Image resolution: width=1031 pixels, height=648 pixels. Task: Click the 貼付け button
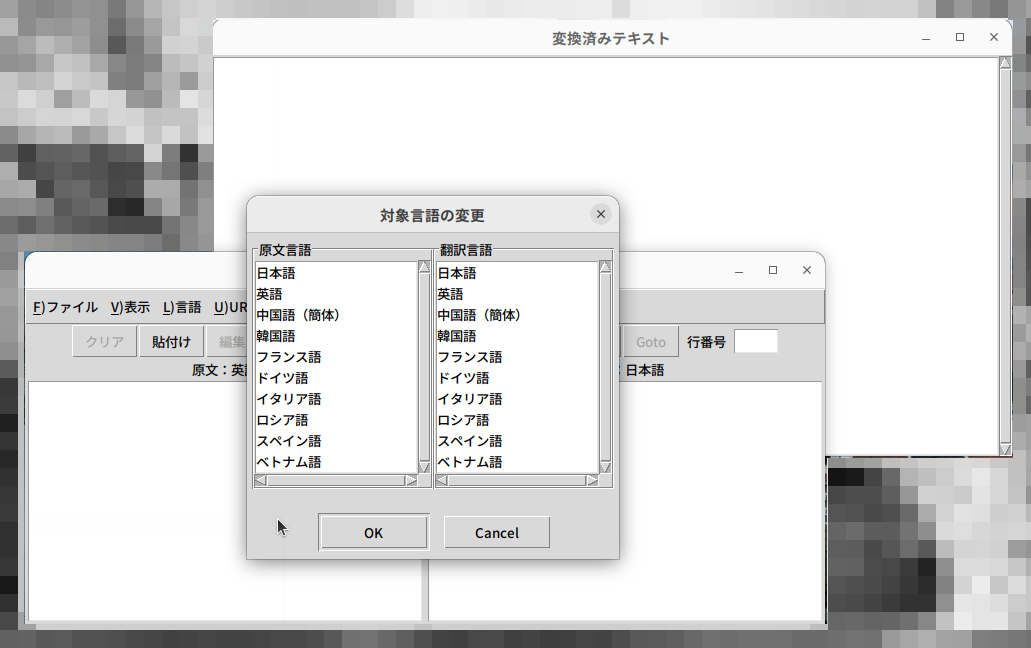[171, 342]
